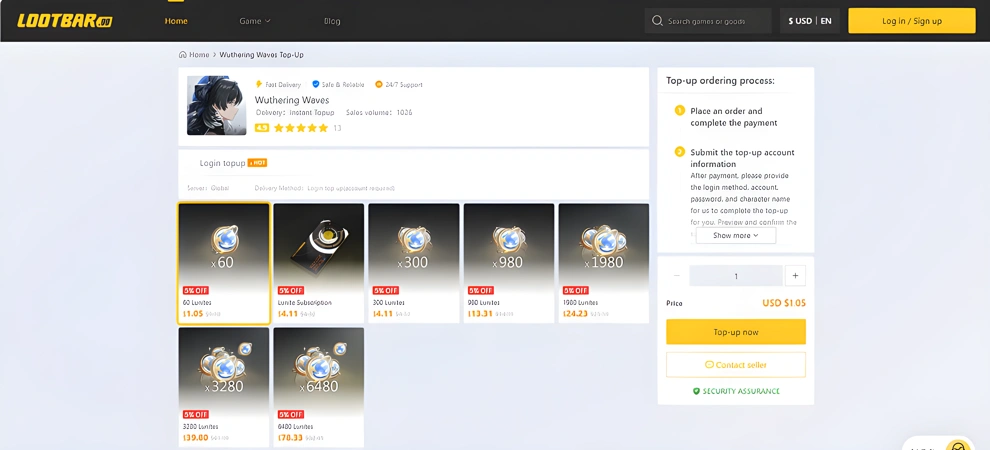This screenshot has height=450, width=990.
Task: Select the 6480 Lunites package
Action: coord(318,387)
